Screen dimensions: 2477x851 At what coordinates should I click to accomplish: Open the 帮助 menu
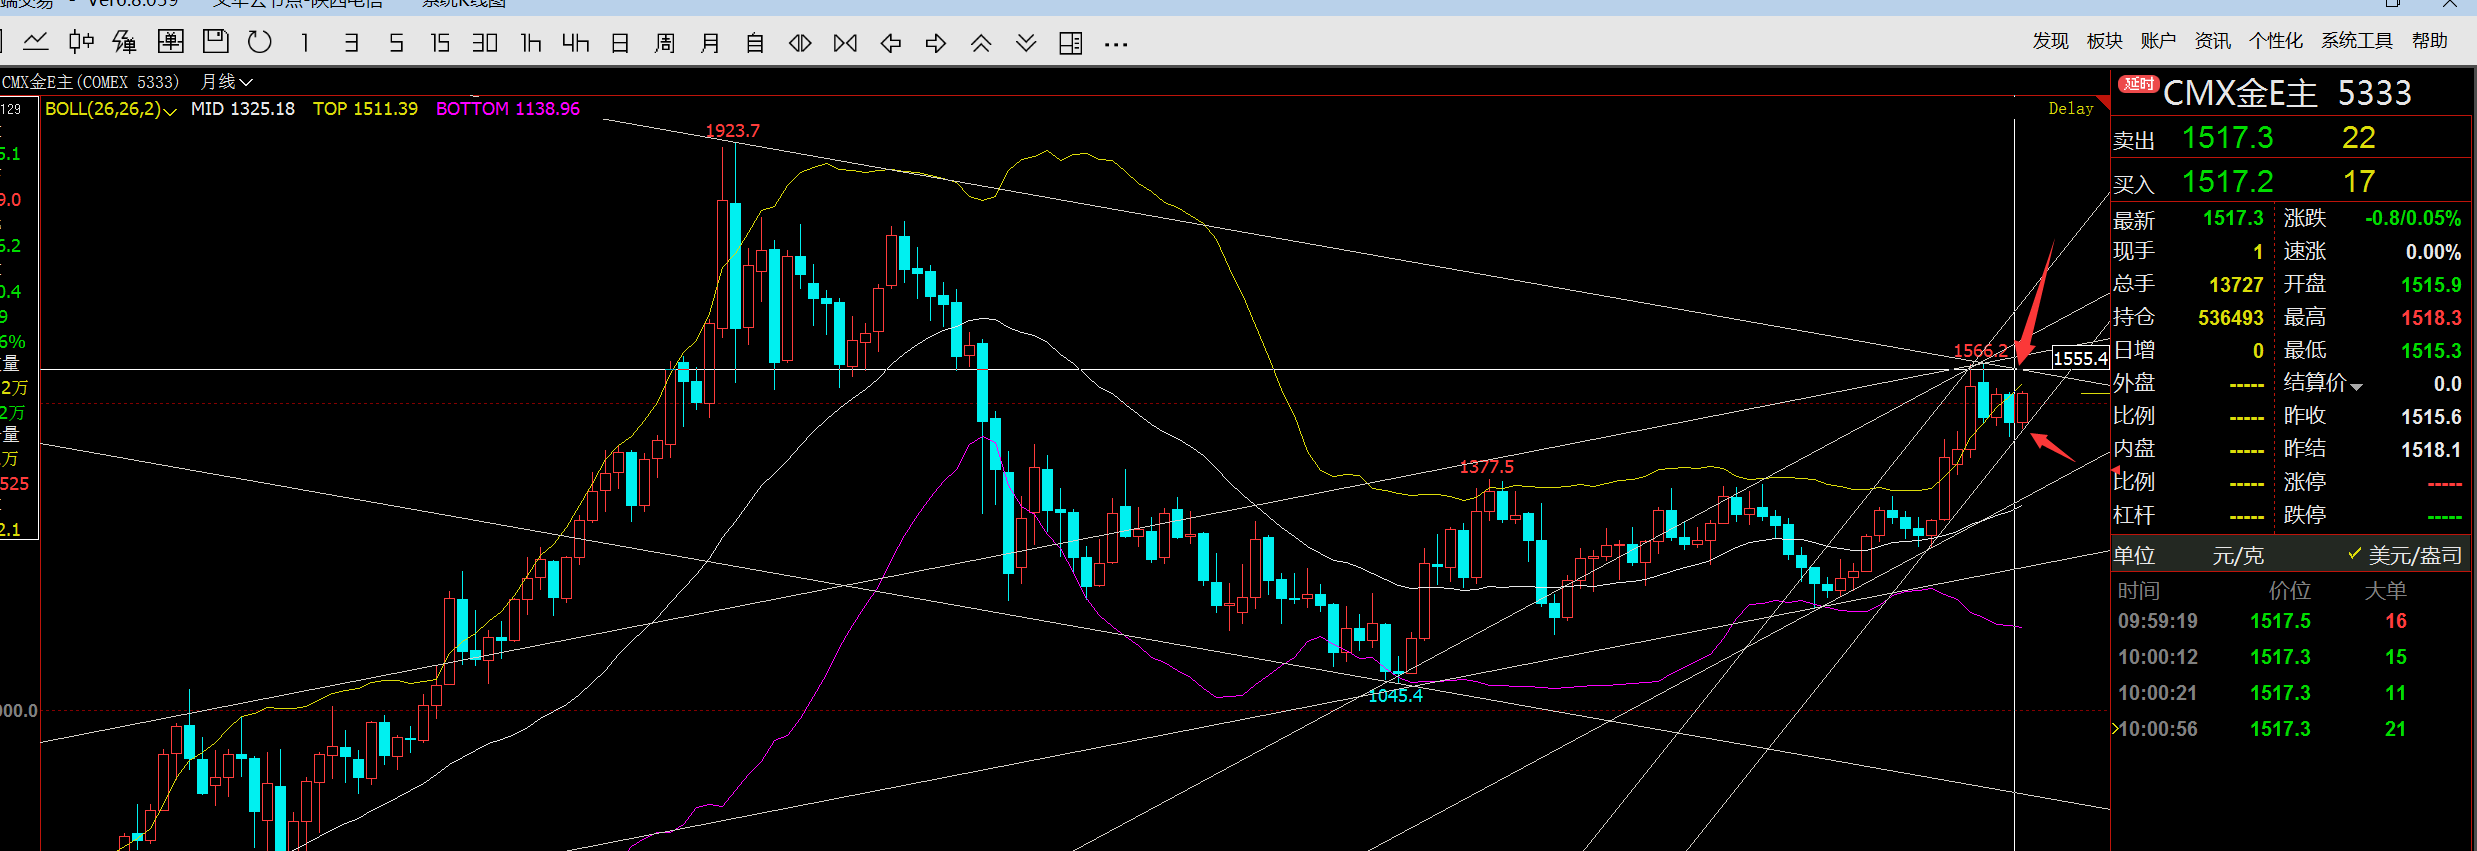tap(2429, 41)
